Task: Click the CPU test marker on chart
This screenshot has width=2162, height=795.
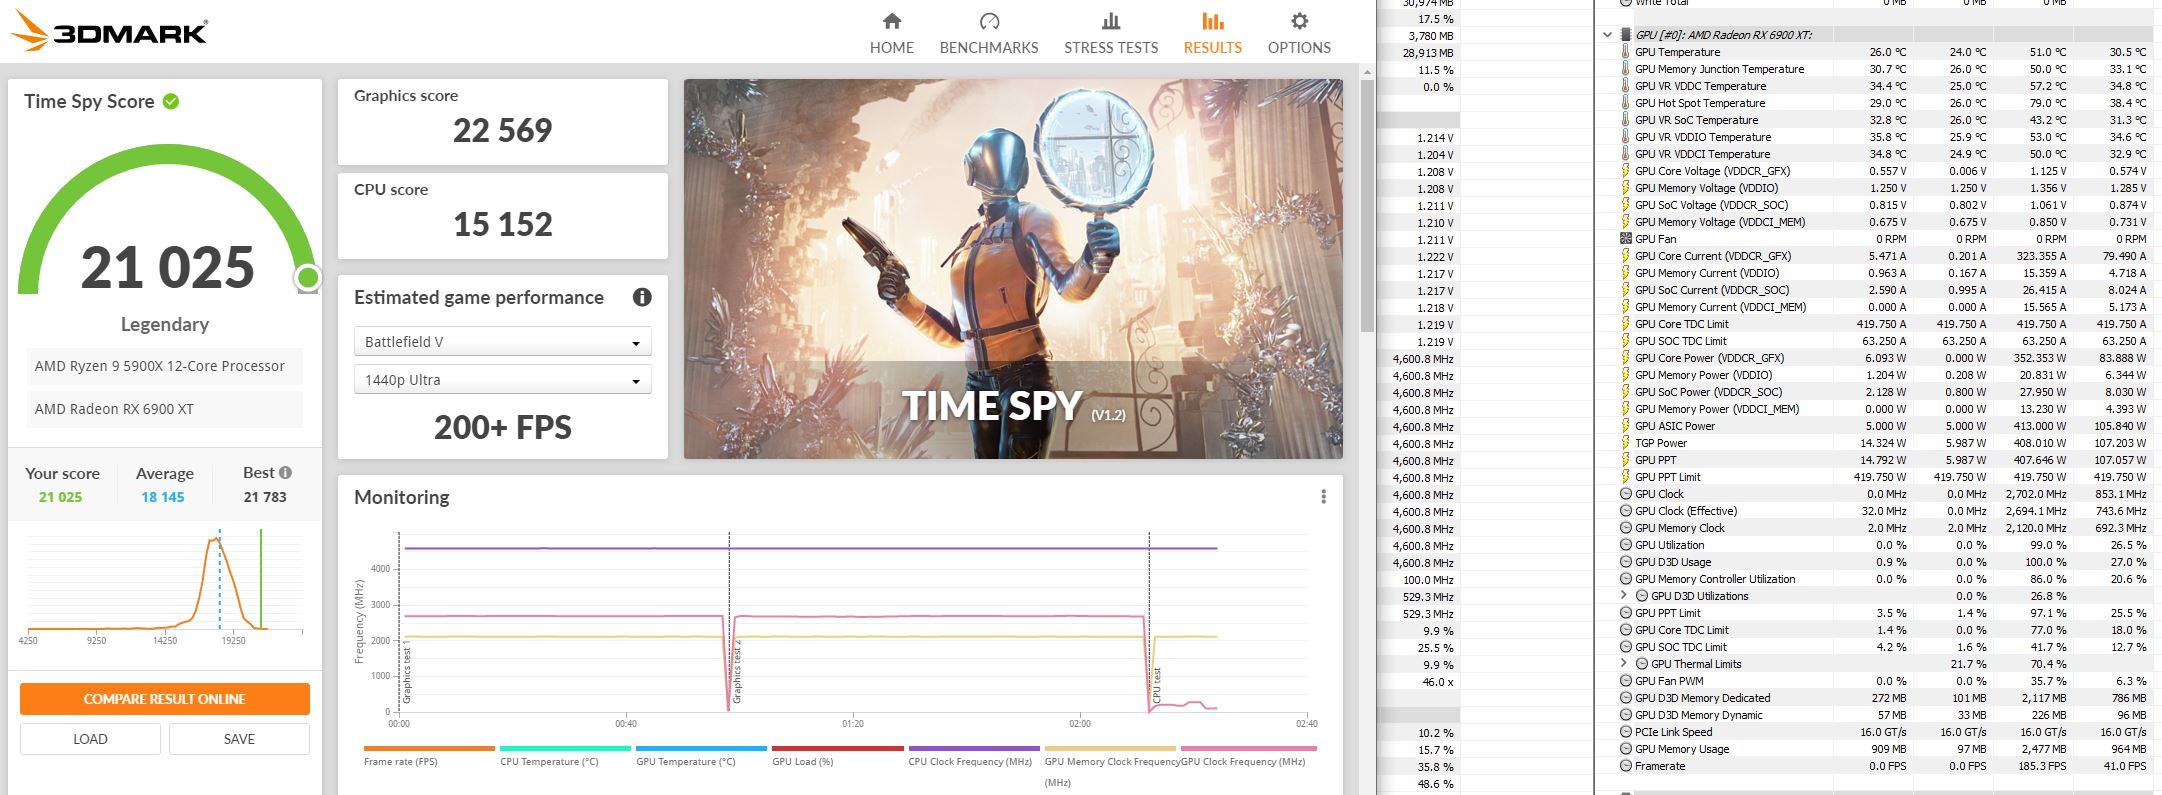Action: point(1157,686)
